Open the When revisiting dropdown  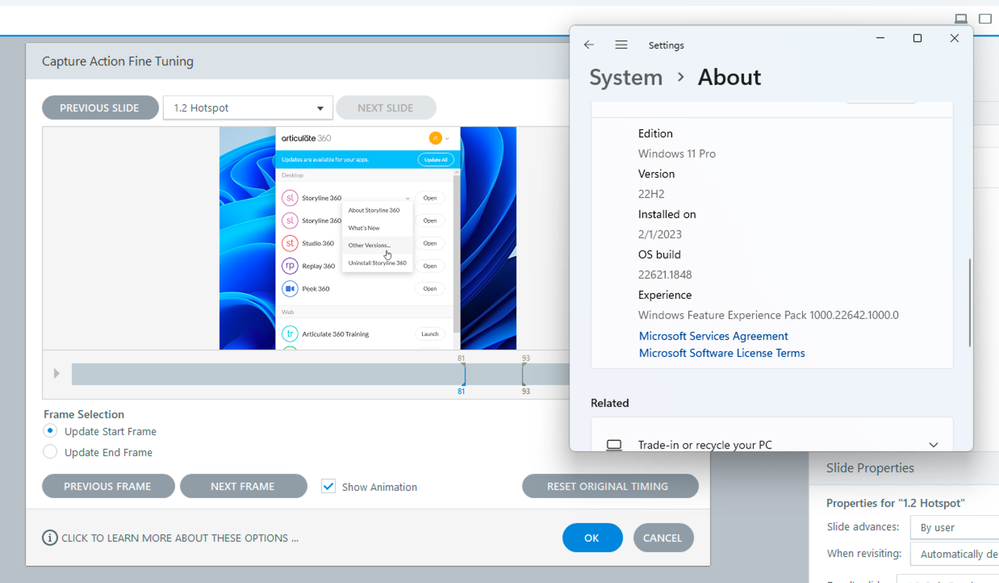pyautogui.click(x=955, y=554)
